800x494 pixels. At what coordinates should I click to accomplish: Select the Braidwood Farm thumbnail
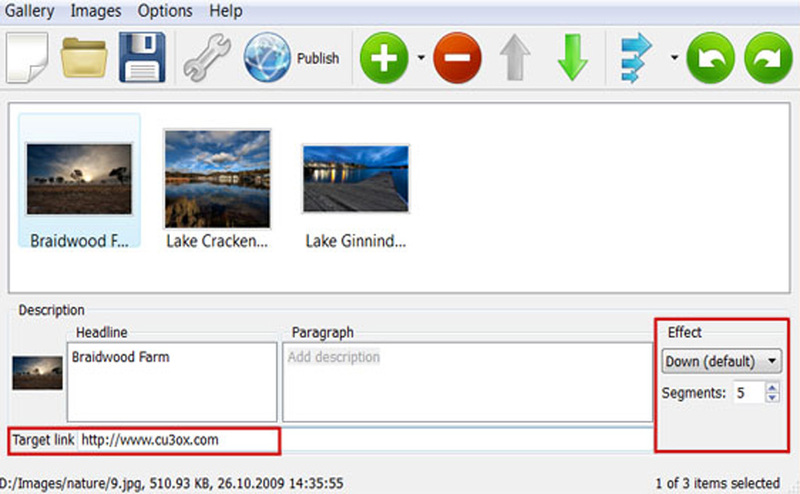[x=79, y=181]
